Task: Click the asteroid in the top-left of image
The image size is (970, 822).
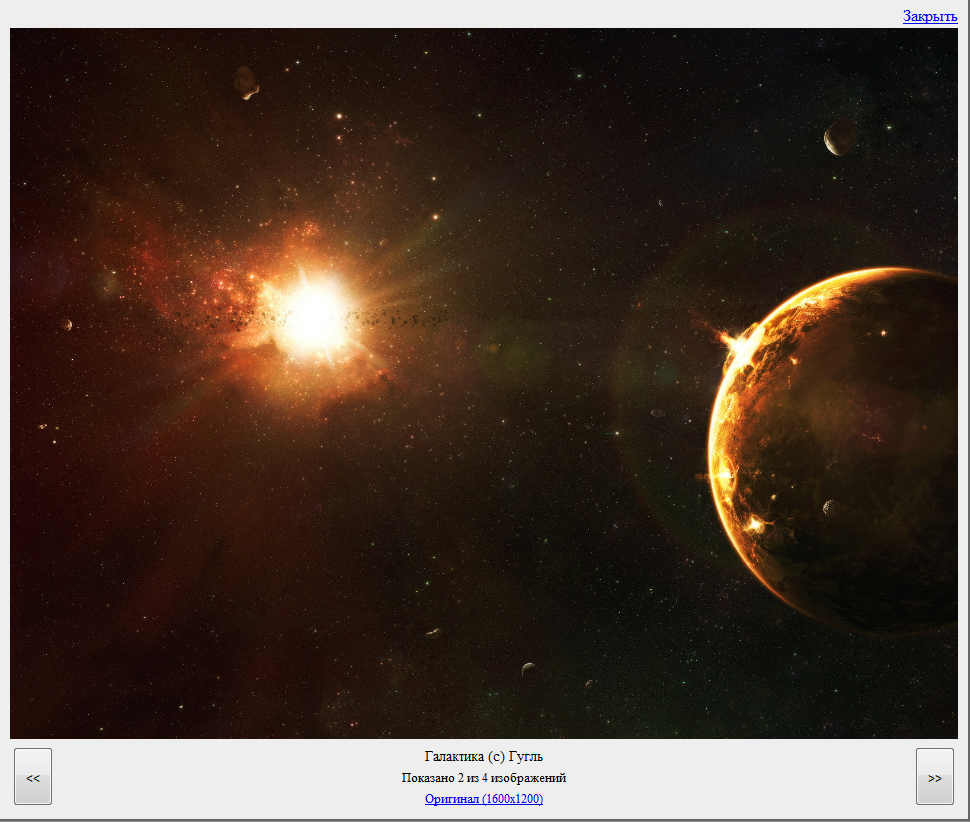Action: click(x=245, y=83)
